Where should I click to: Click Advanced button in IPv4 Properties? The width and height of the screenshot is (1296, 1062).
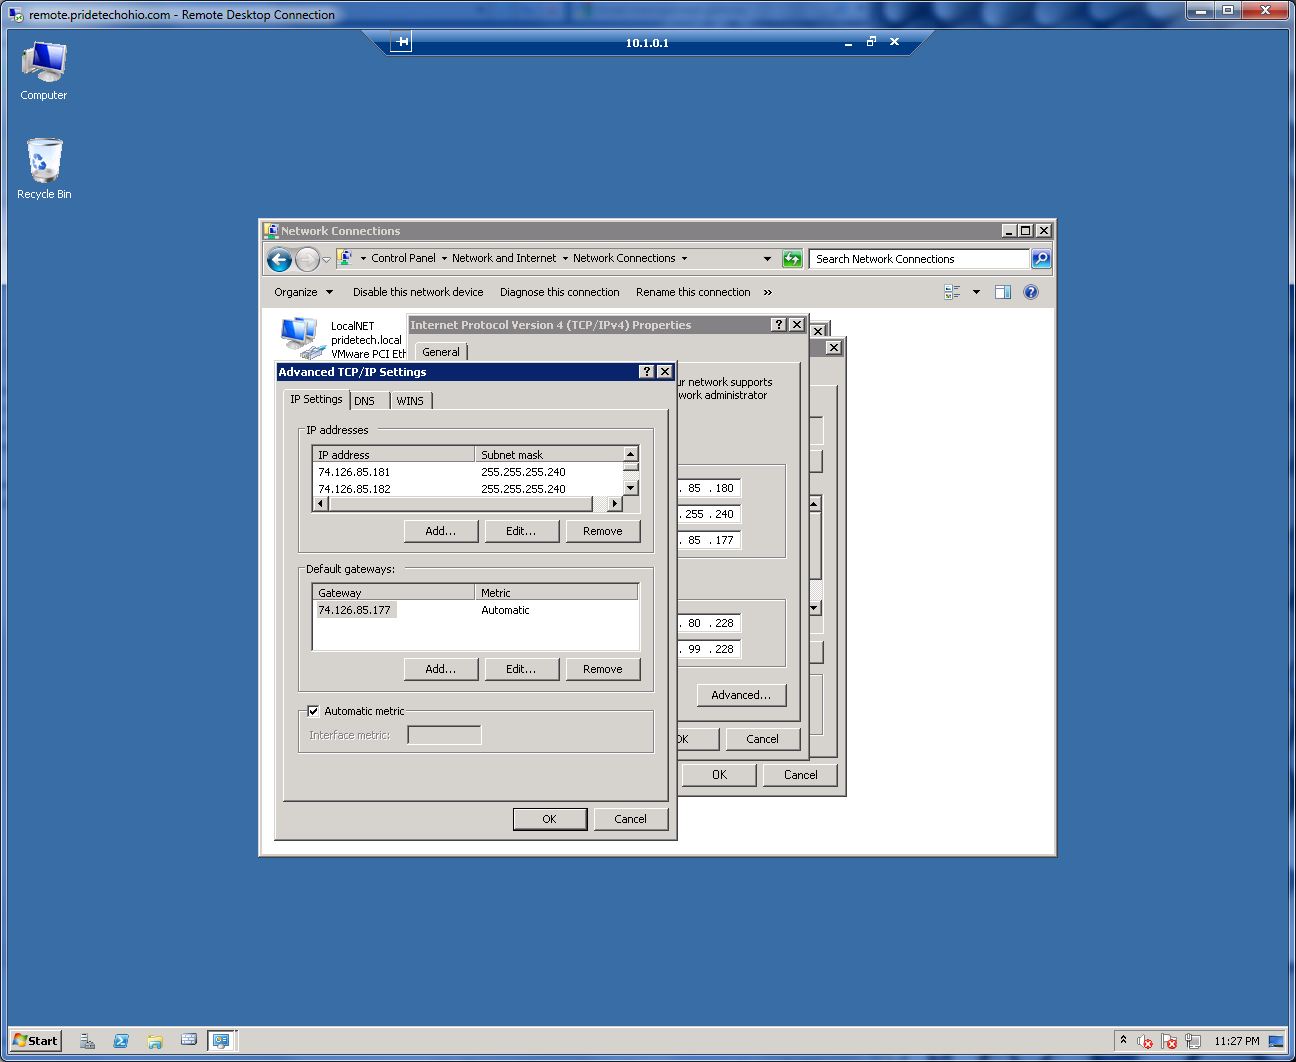click(x=741, y=695)
